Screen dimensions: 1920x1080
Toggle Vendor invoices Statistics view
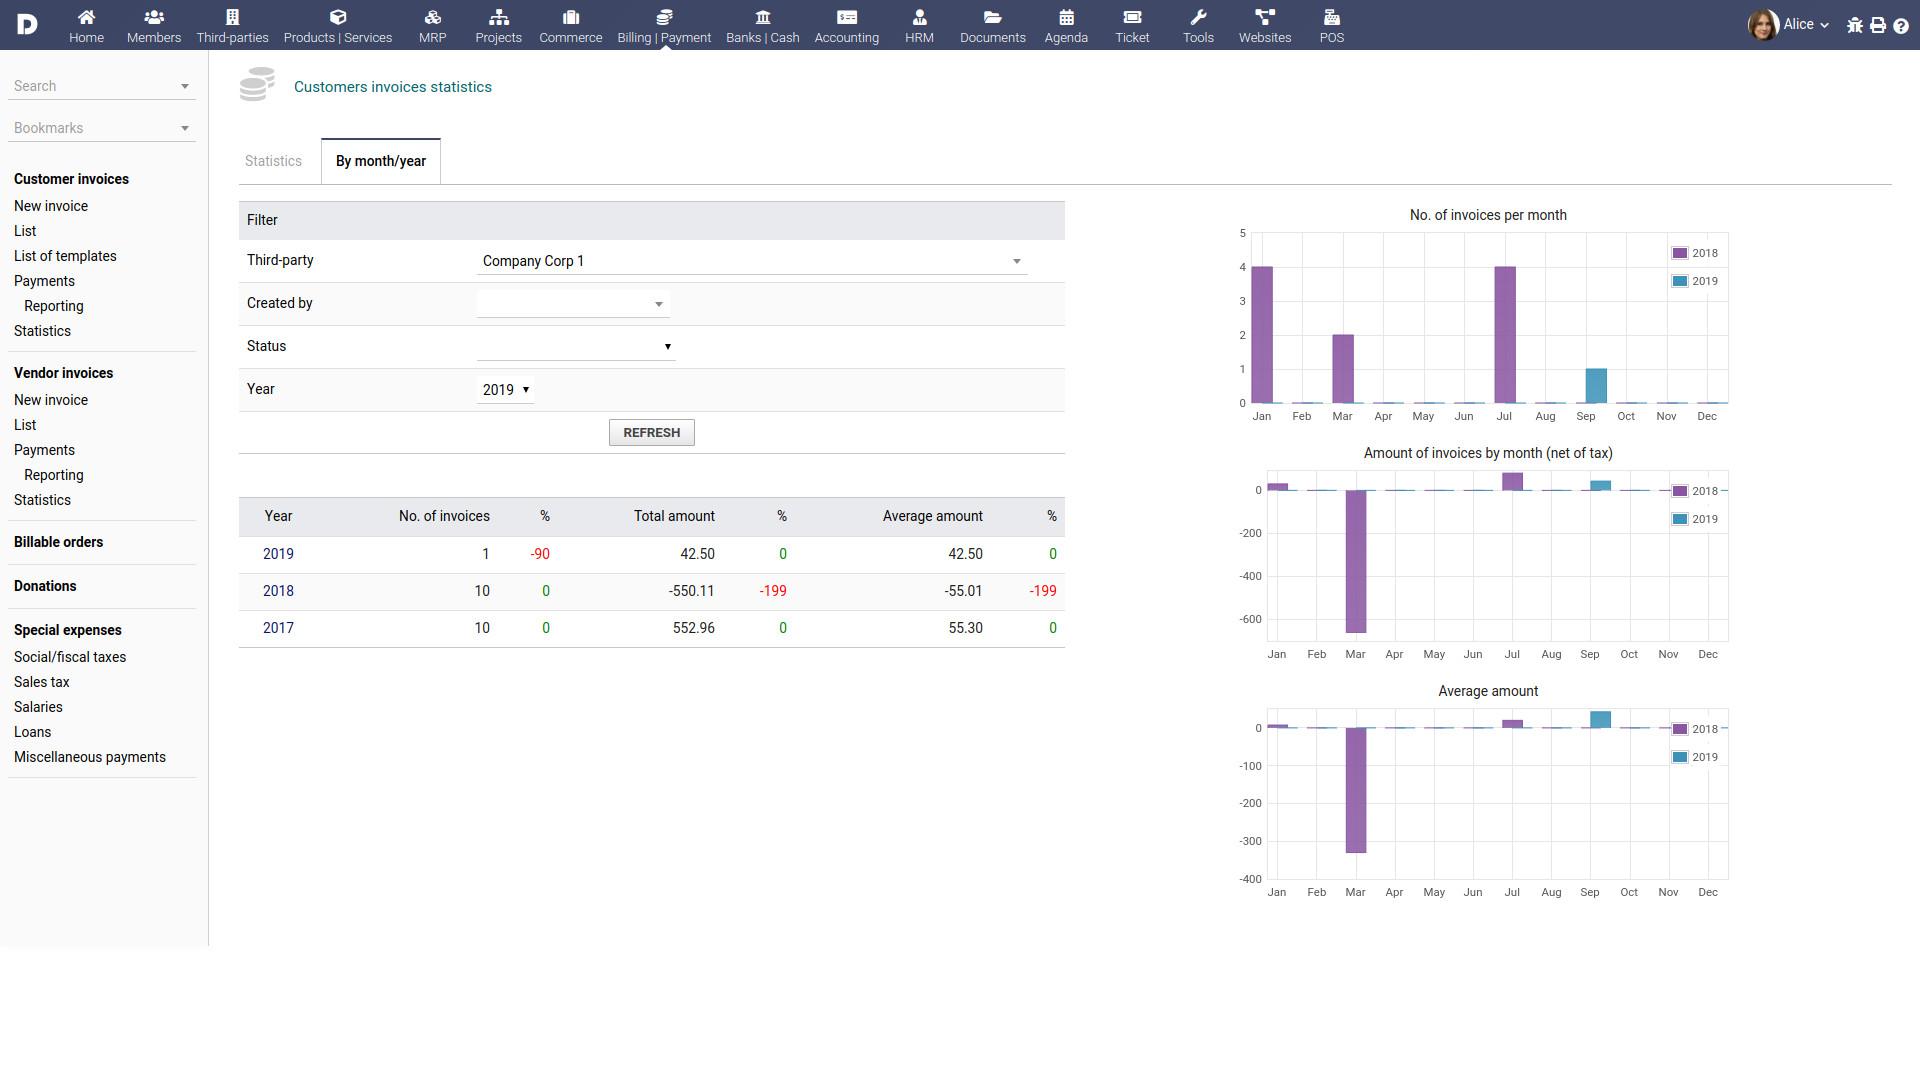42,498
